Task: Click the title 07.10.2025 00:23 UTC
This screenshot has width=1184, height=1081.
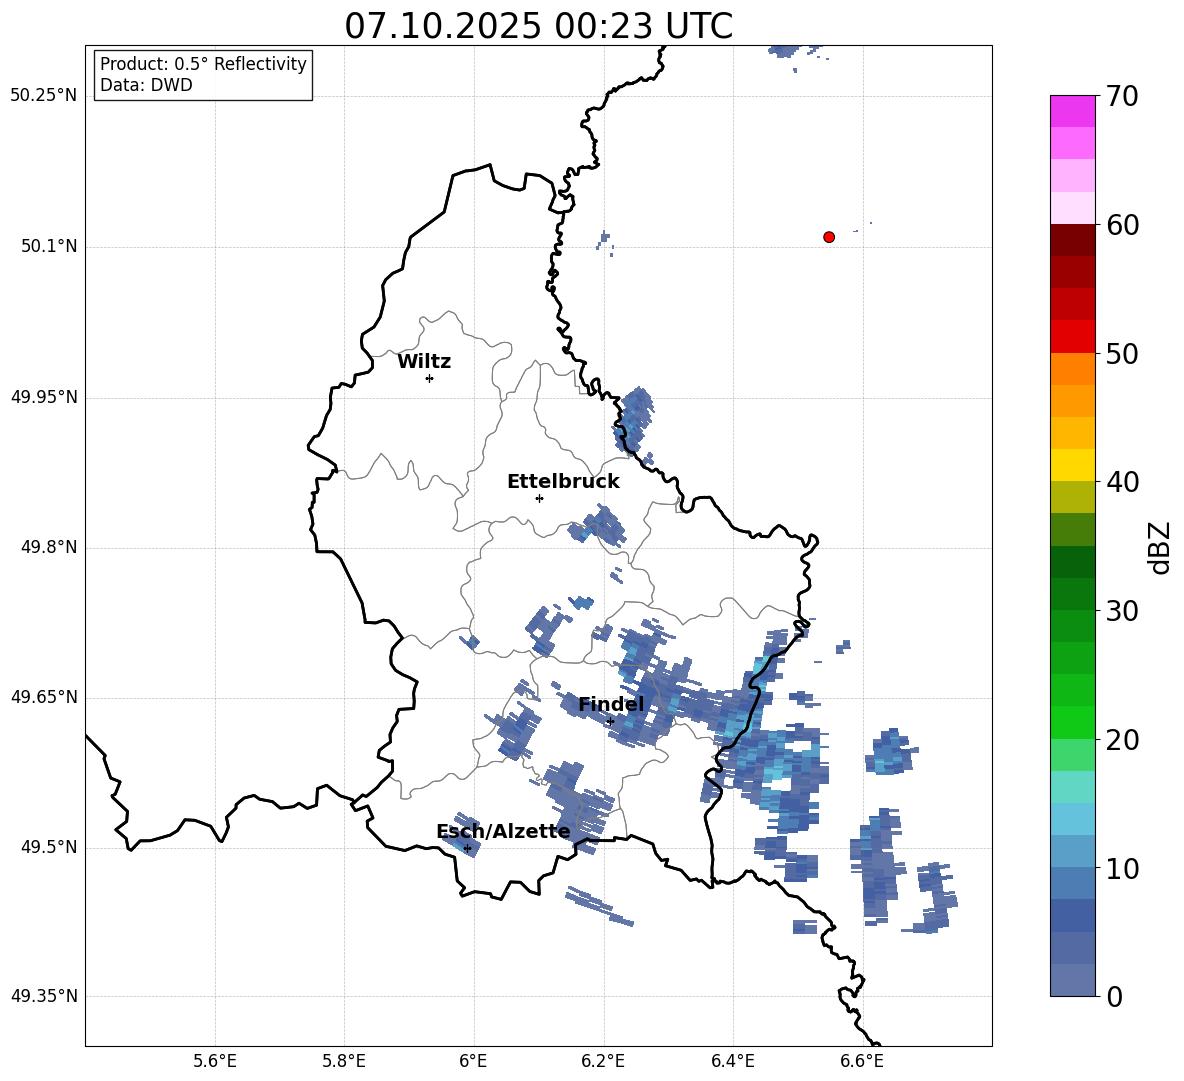Action: tap(538, 26)
